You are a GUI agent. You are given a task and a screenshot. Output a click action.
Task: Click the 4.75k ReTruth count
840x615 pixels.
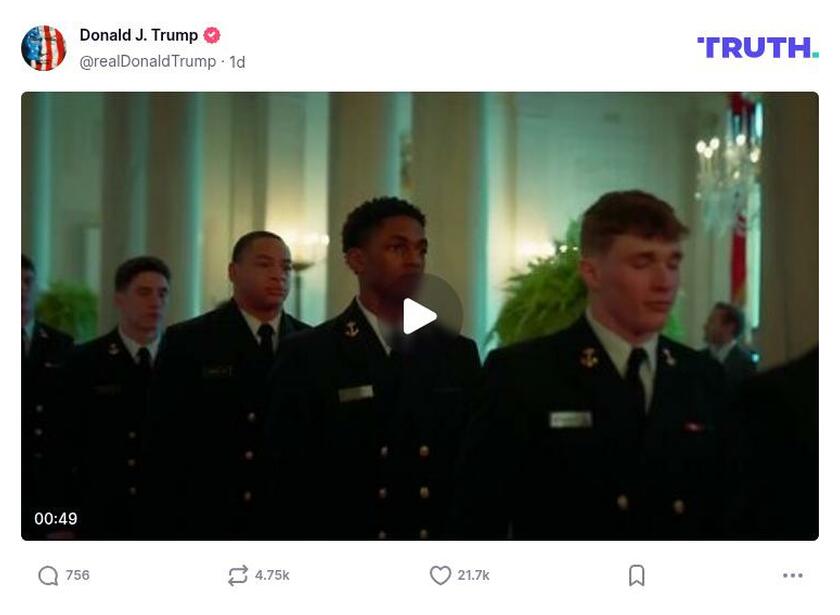coord(274,574)
